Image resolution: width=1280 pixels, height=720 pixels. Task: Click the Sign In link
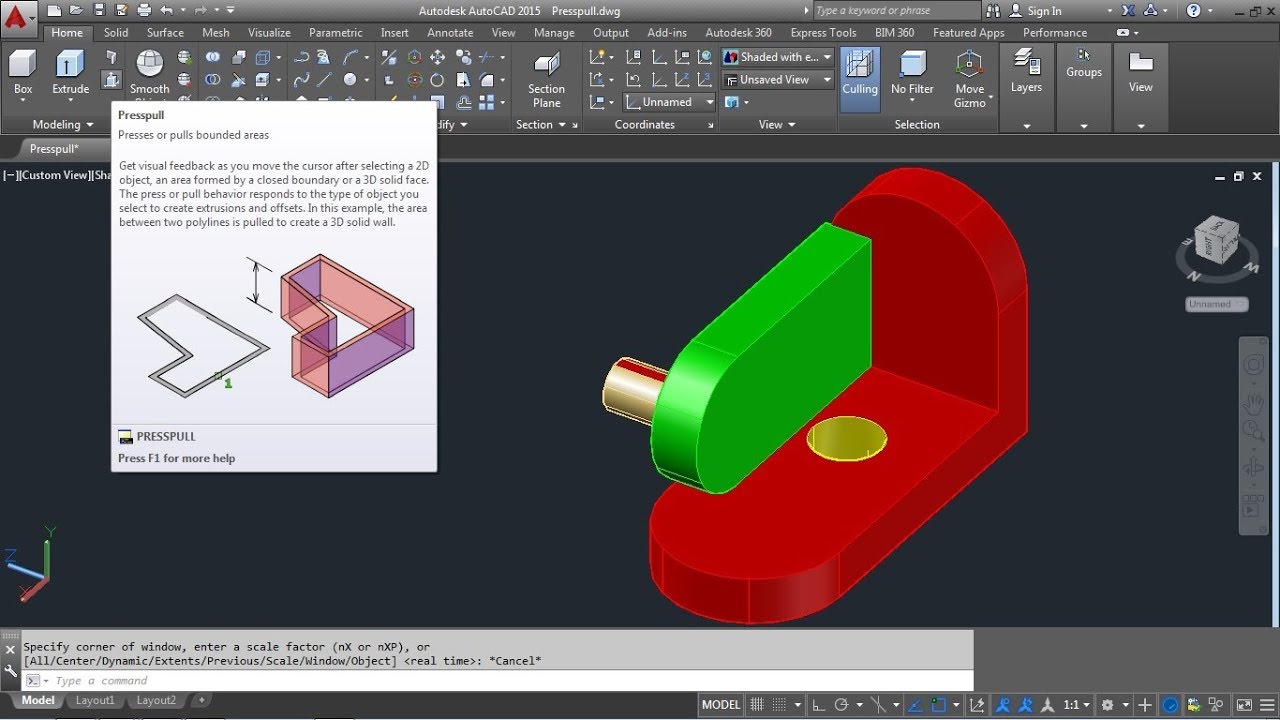(1044, 11)
